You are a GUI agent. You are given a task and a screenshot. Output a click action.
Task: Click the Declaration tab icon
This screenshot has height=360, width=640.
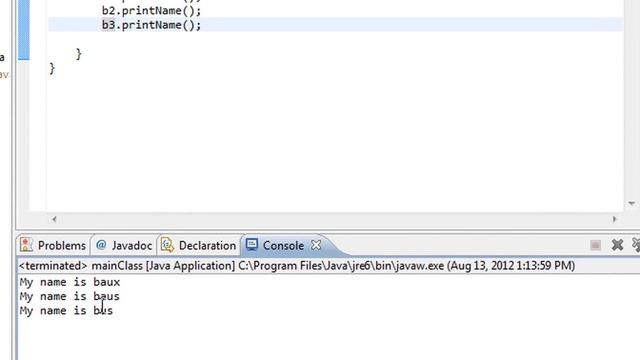167,245
